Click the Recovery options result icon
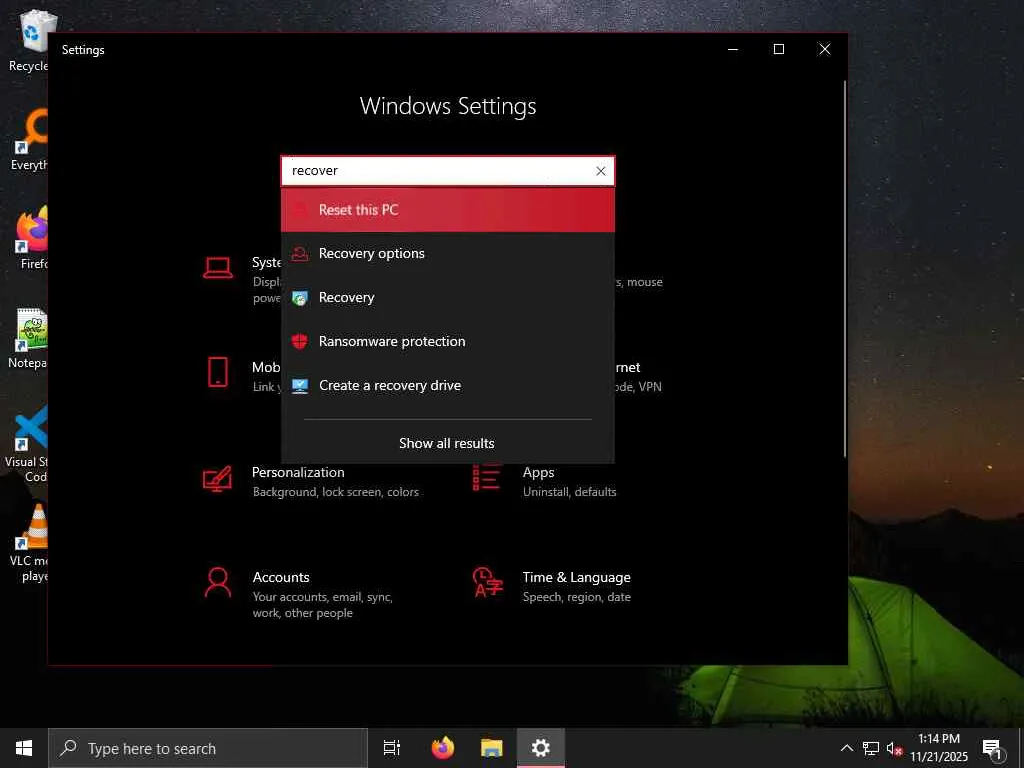The width and height of the screenshot is (1024, 768). [300, 253]
